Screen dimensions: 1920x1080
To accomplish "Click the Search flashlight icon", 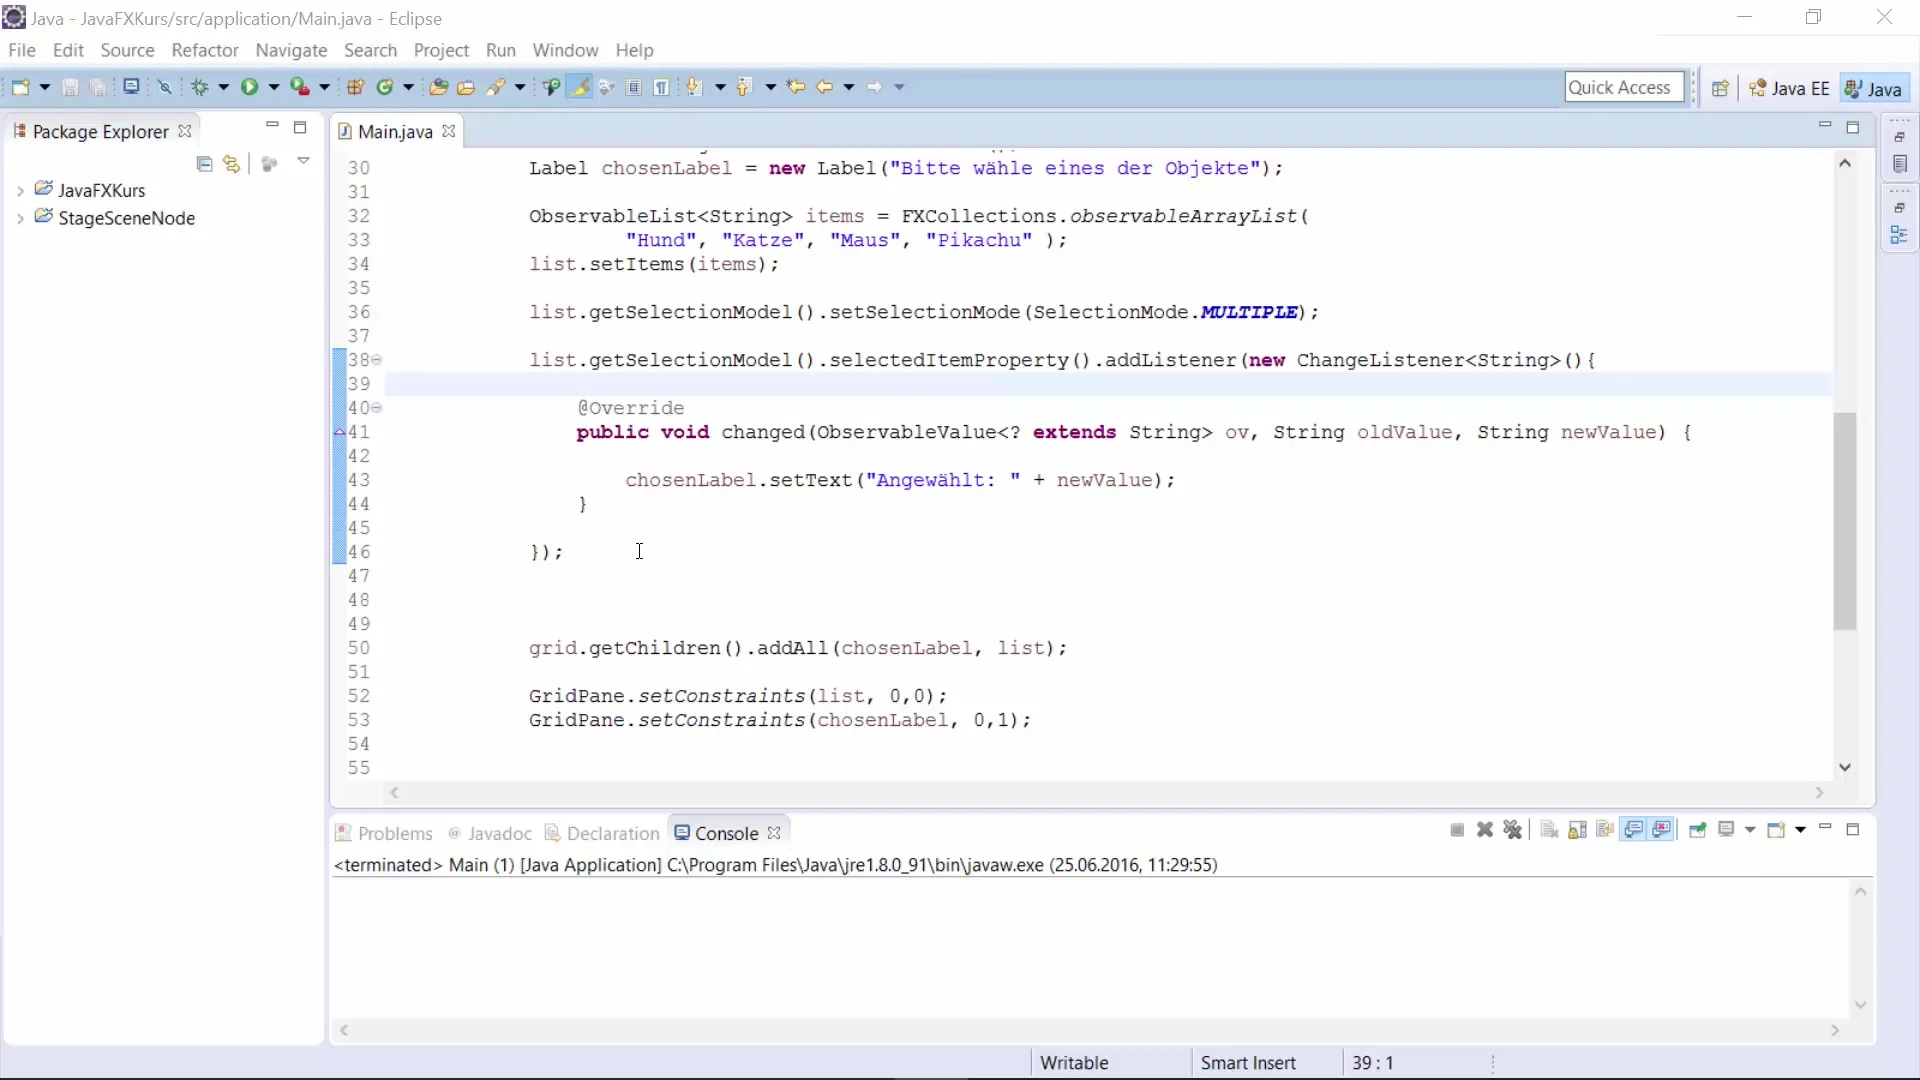I will [496, 87].
